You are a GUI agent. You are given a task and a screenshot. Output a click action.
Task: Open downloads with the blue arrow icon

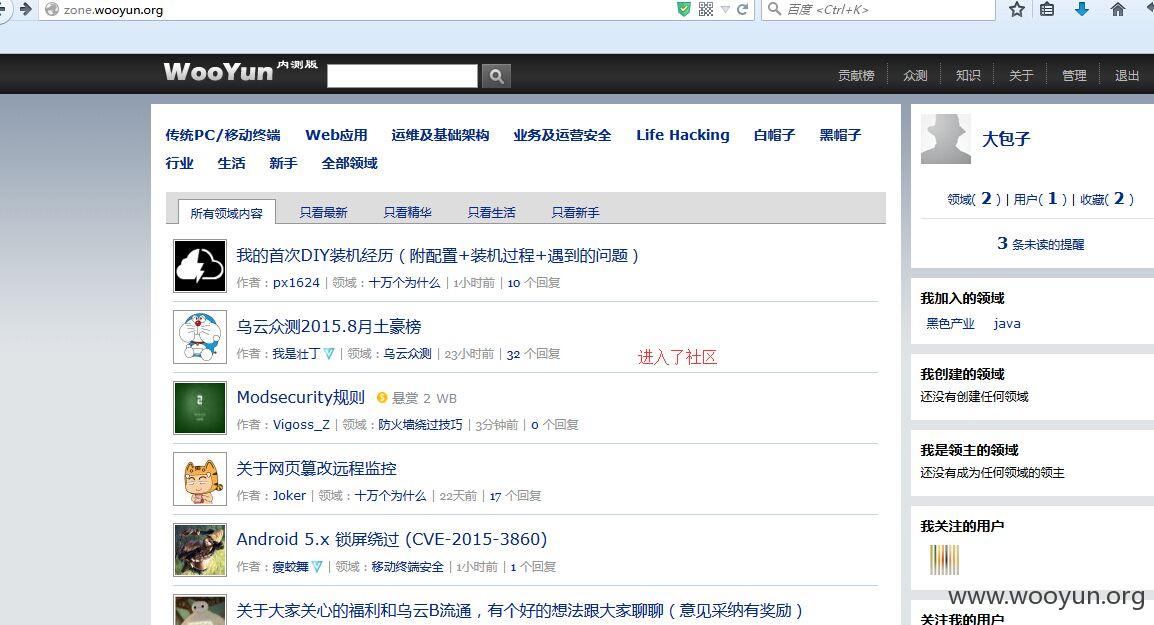pyautogui.click(x=1082, y=9)
